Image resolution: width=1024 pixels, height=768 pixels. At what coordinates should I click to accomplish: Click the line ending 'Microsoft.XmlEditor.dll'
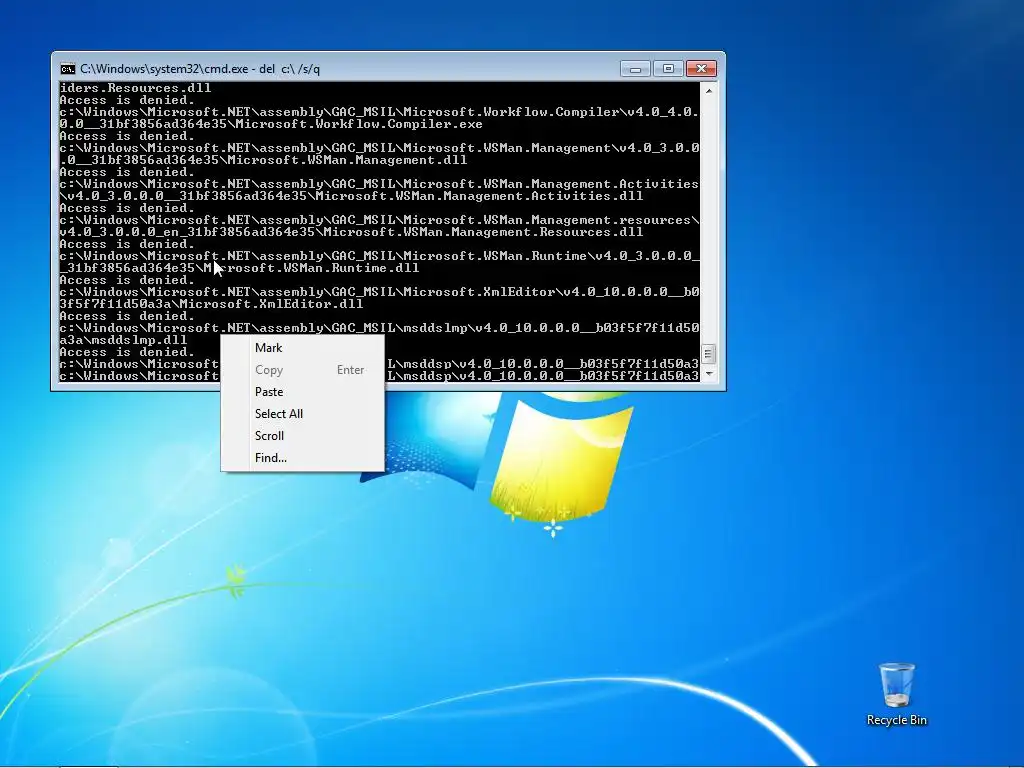[x=211, y=304]
